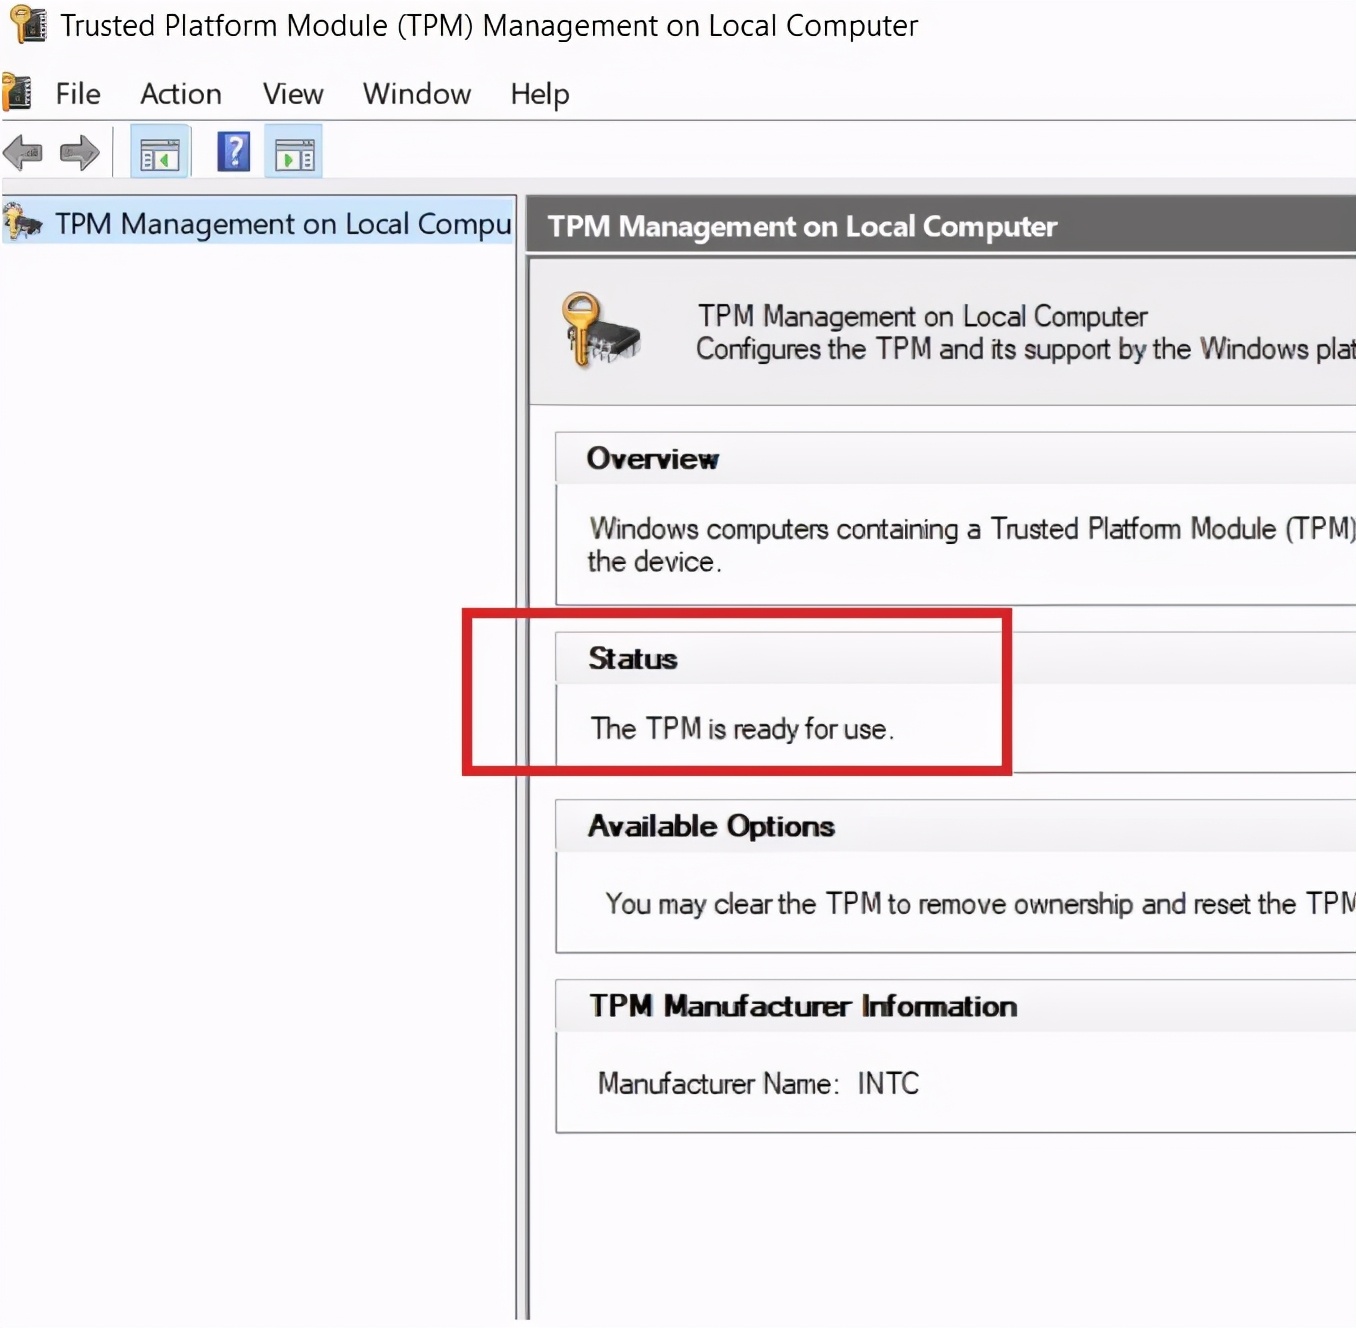Screen dimensions: 1356x1328
Task: Click the 'You may clear the TPM' description text
Action: pos(980,904)
